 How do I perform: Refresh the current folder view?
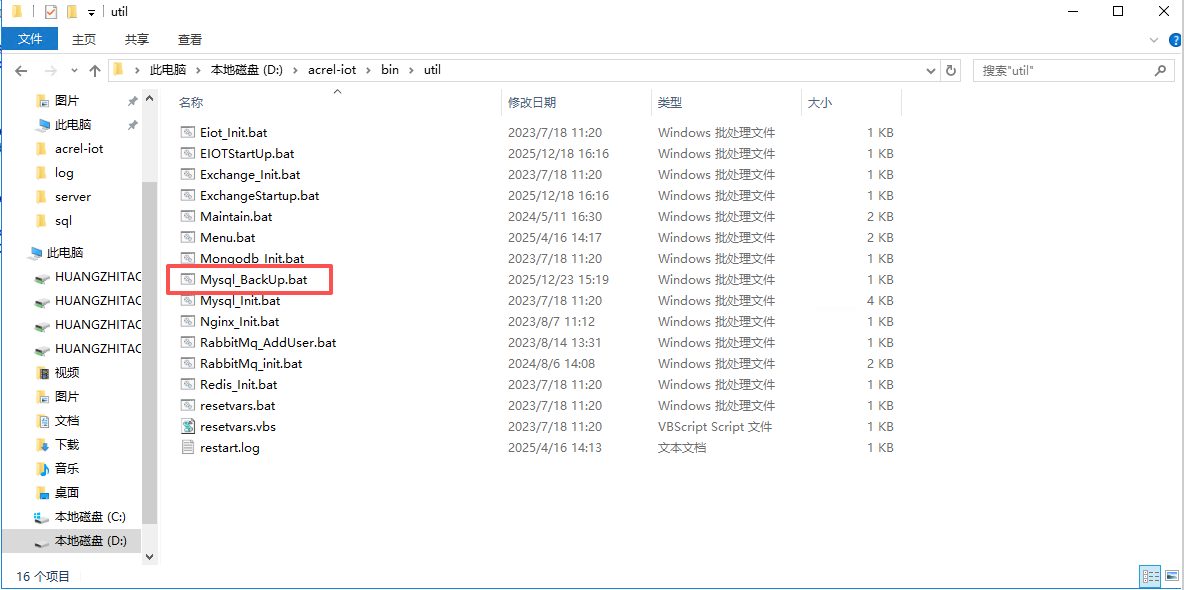951,71
